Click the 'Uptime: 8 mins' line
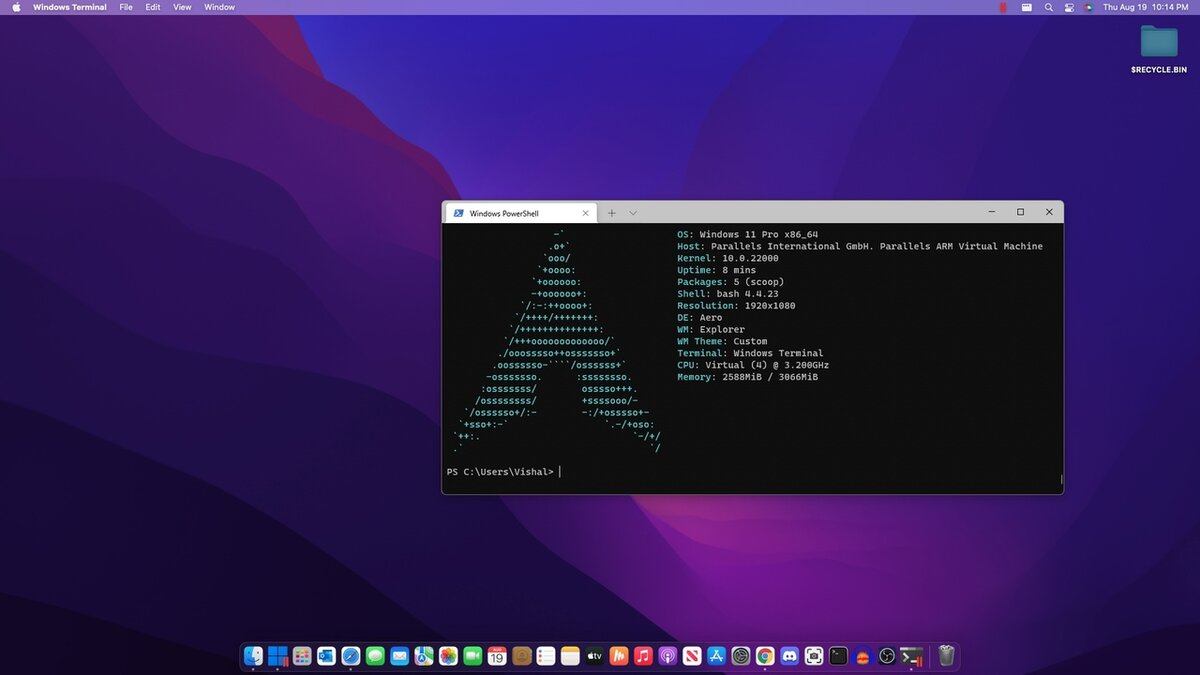 coord(716,270)
